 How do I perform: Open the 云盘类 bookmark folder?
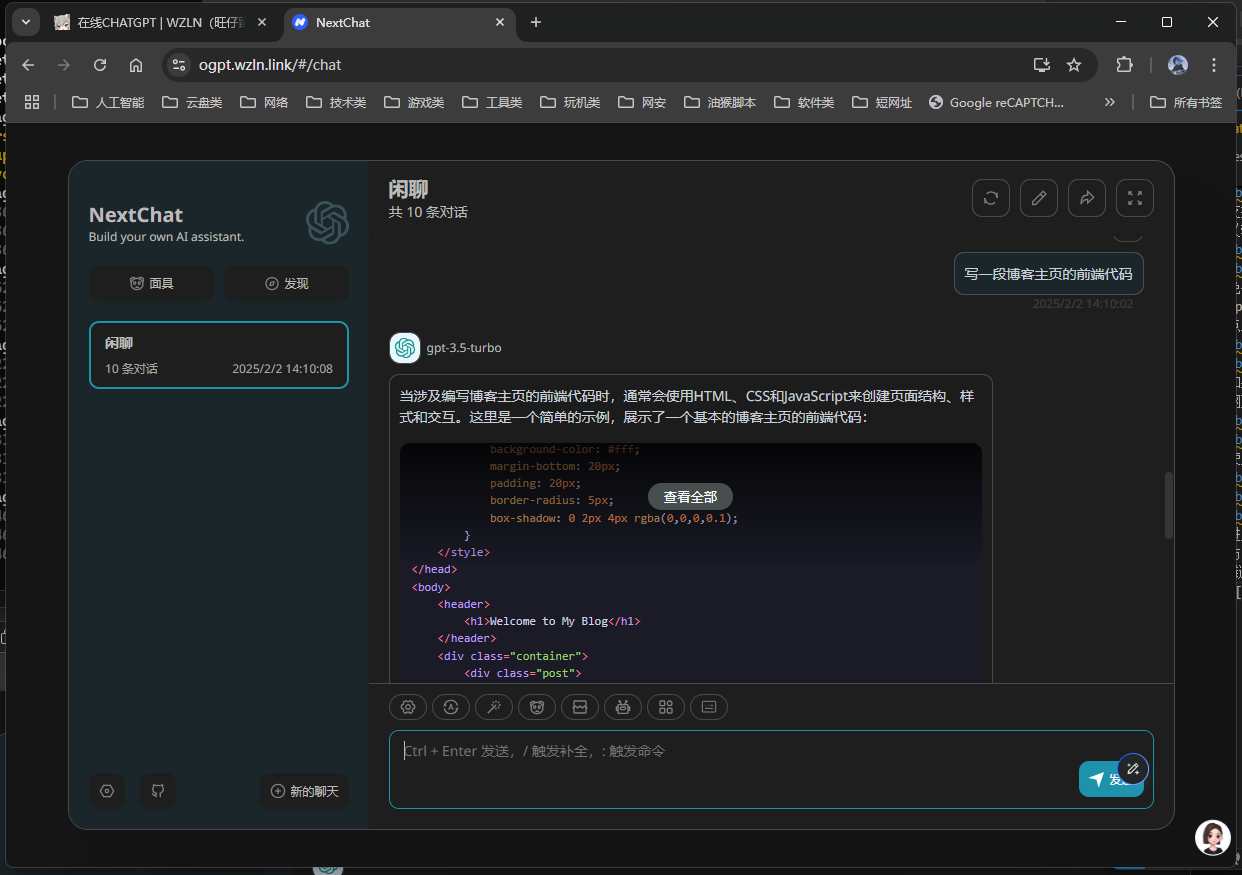coord(192,102)
